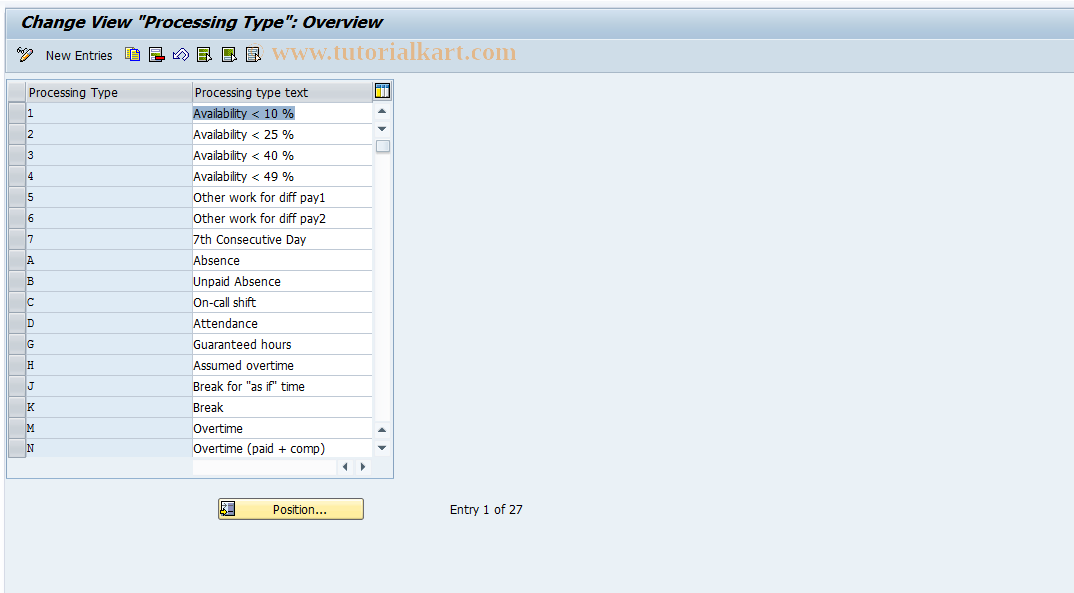Viewport: 1074px width, 593px height.
Task: Click page-up arrow near Overtime row
Action: pos(382,430)
